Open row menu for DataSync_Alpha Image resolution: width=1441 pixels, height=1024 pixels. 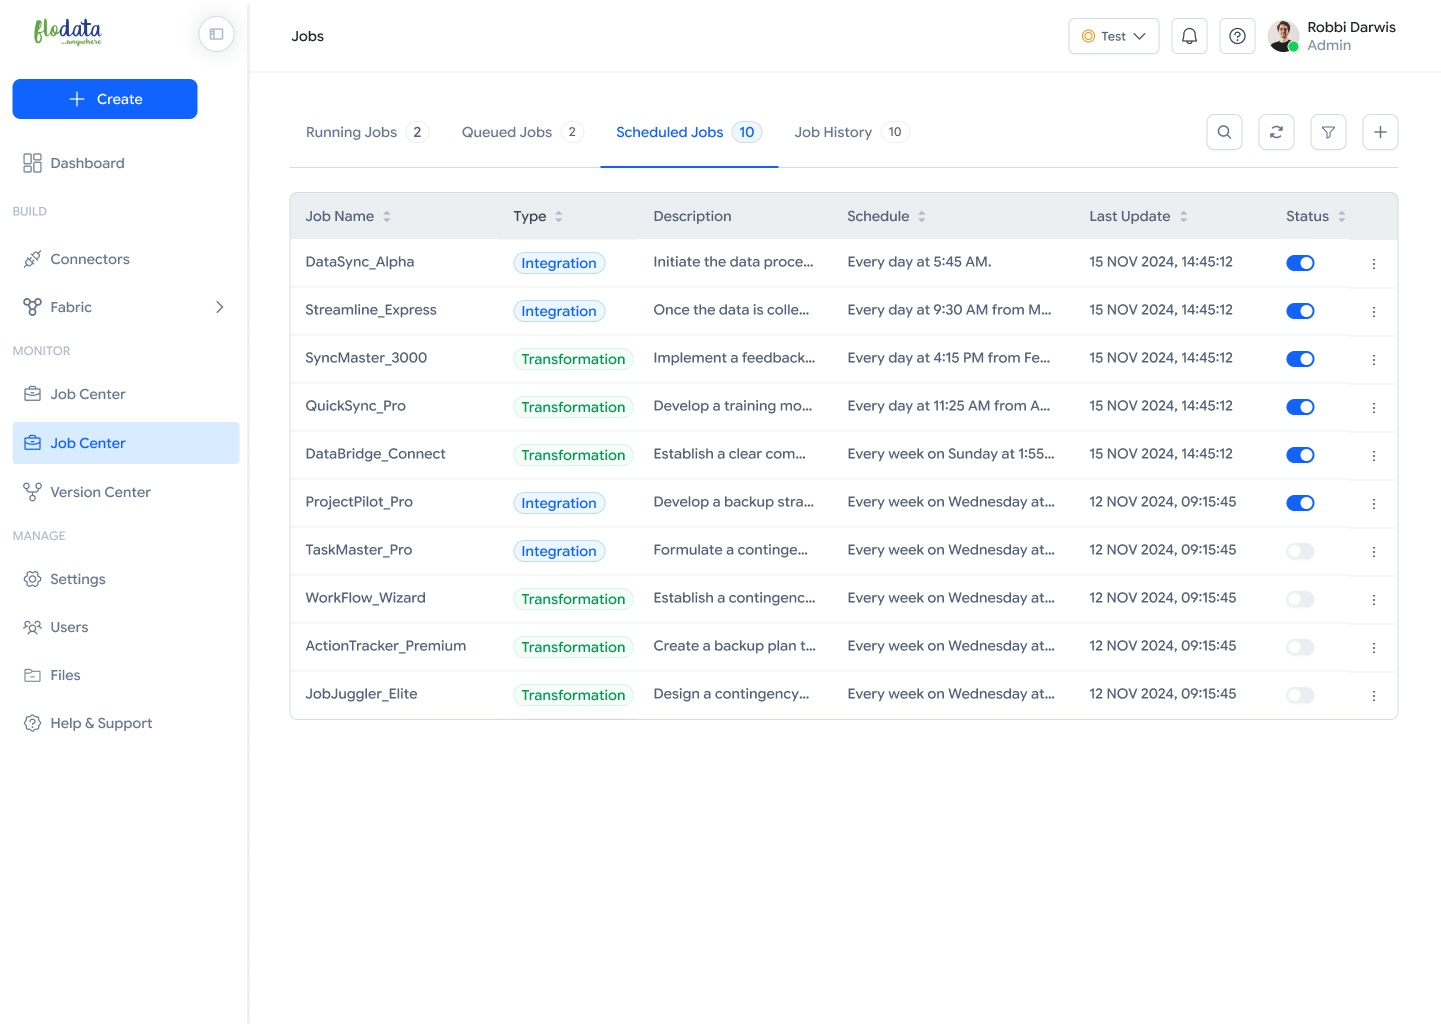(1373, 264)
